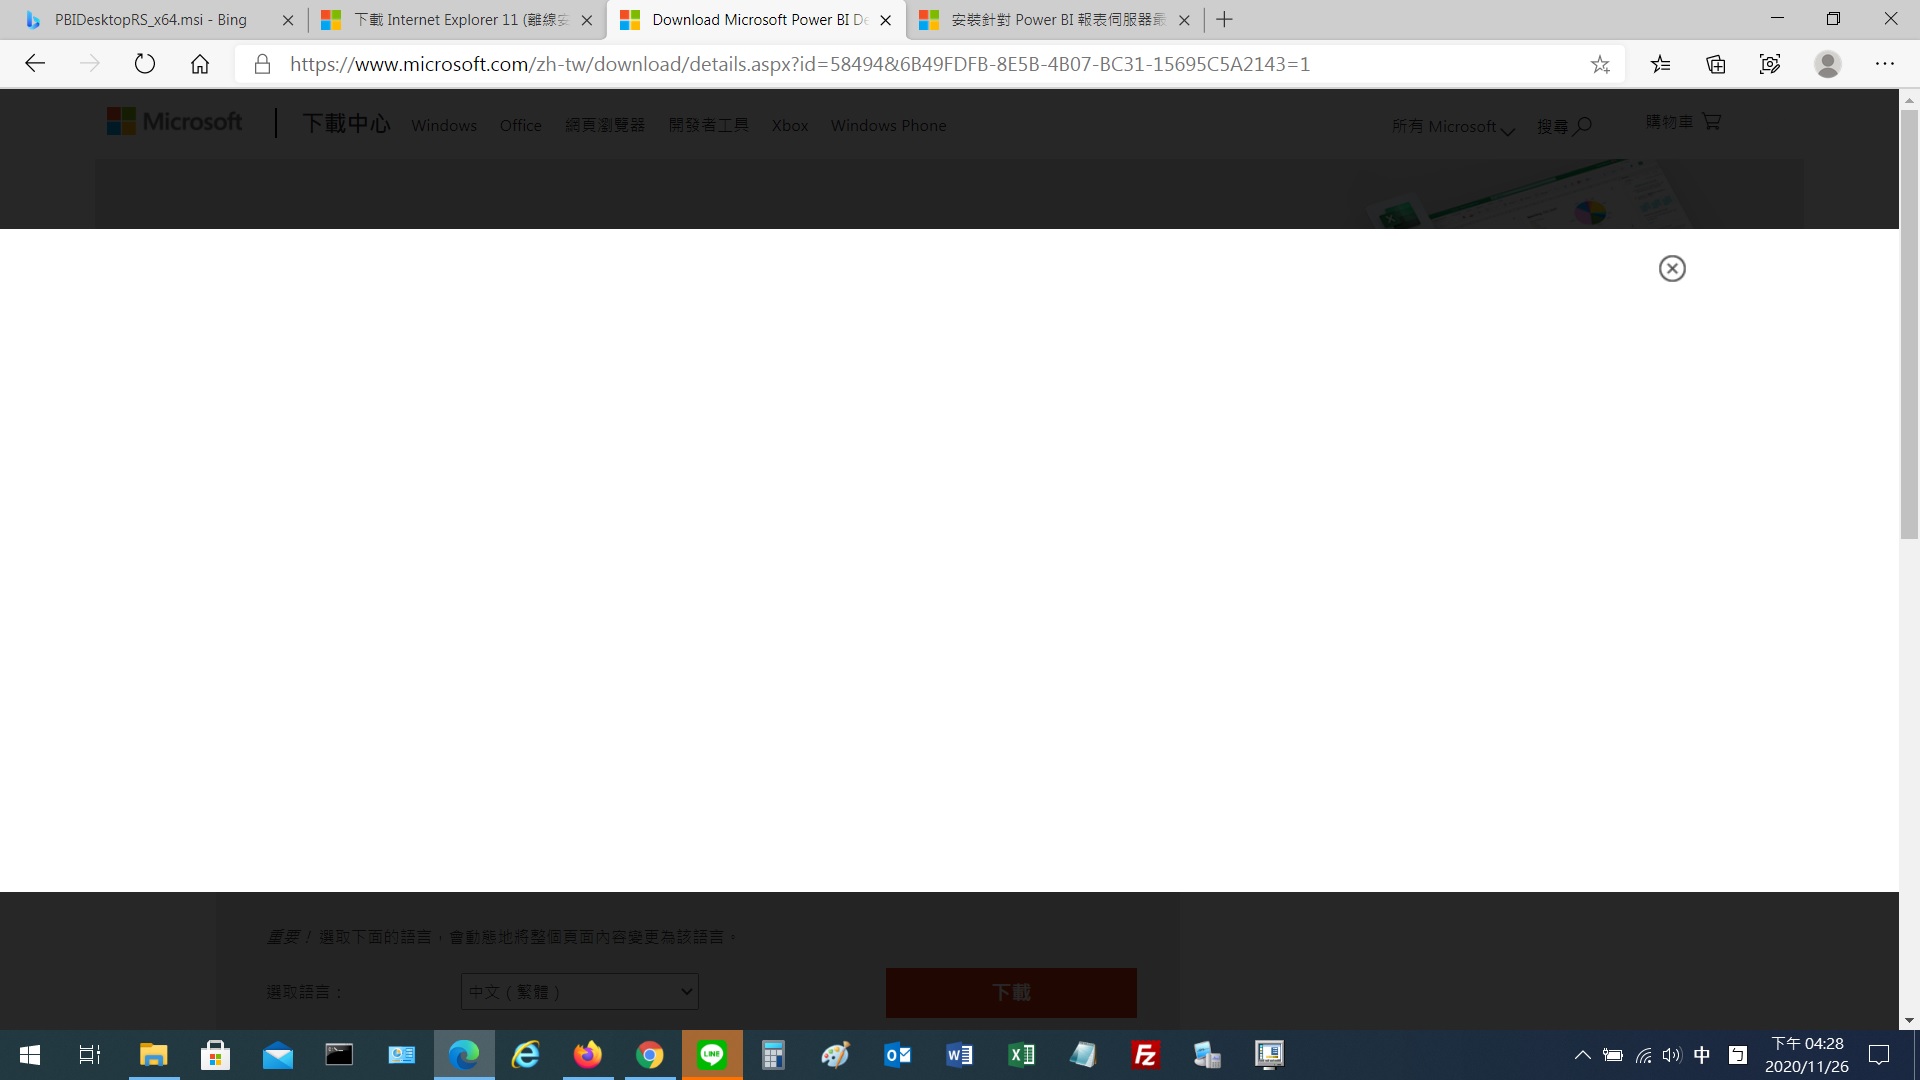Open the Office nav link

click(520, 125)
